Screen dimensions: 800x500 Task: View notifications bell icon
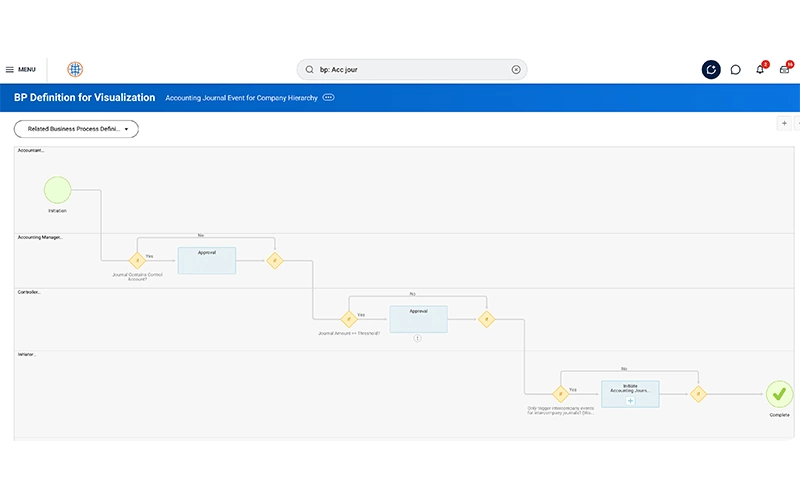pyautogui.click(x=760, y=69)
